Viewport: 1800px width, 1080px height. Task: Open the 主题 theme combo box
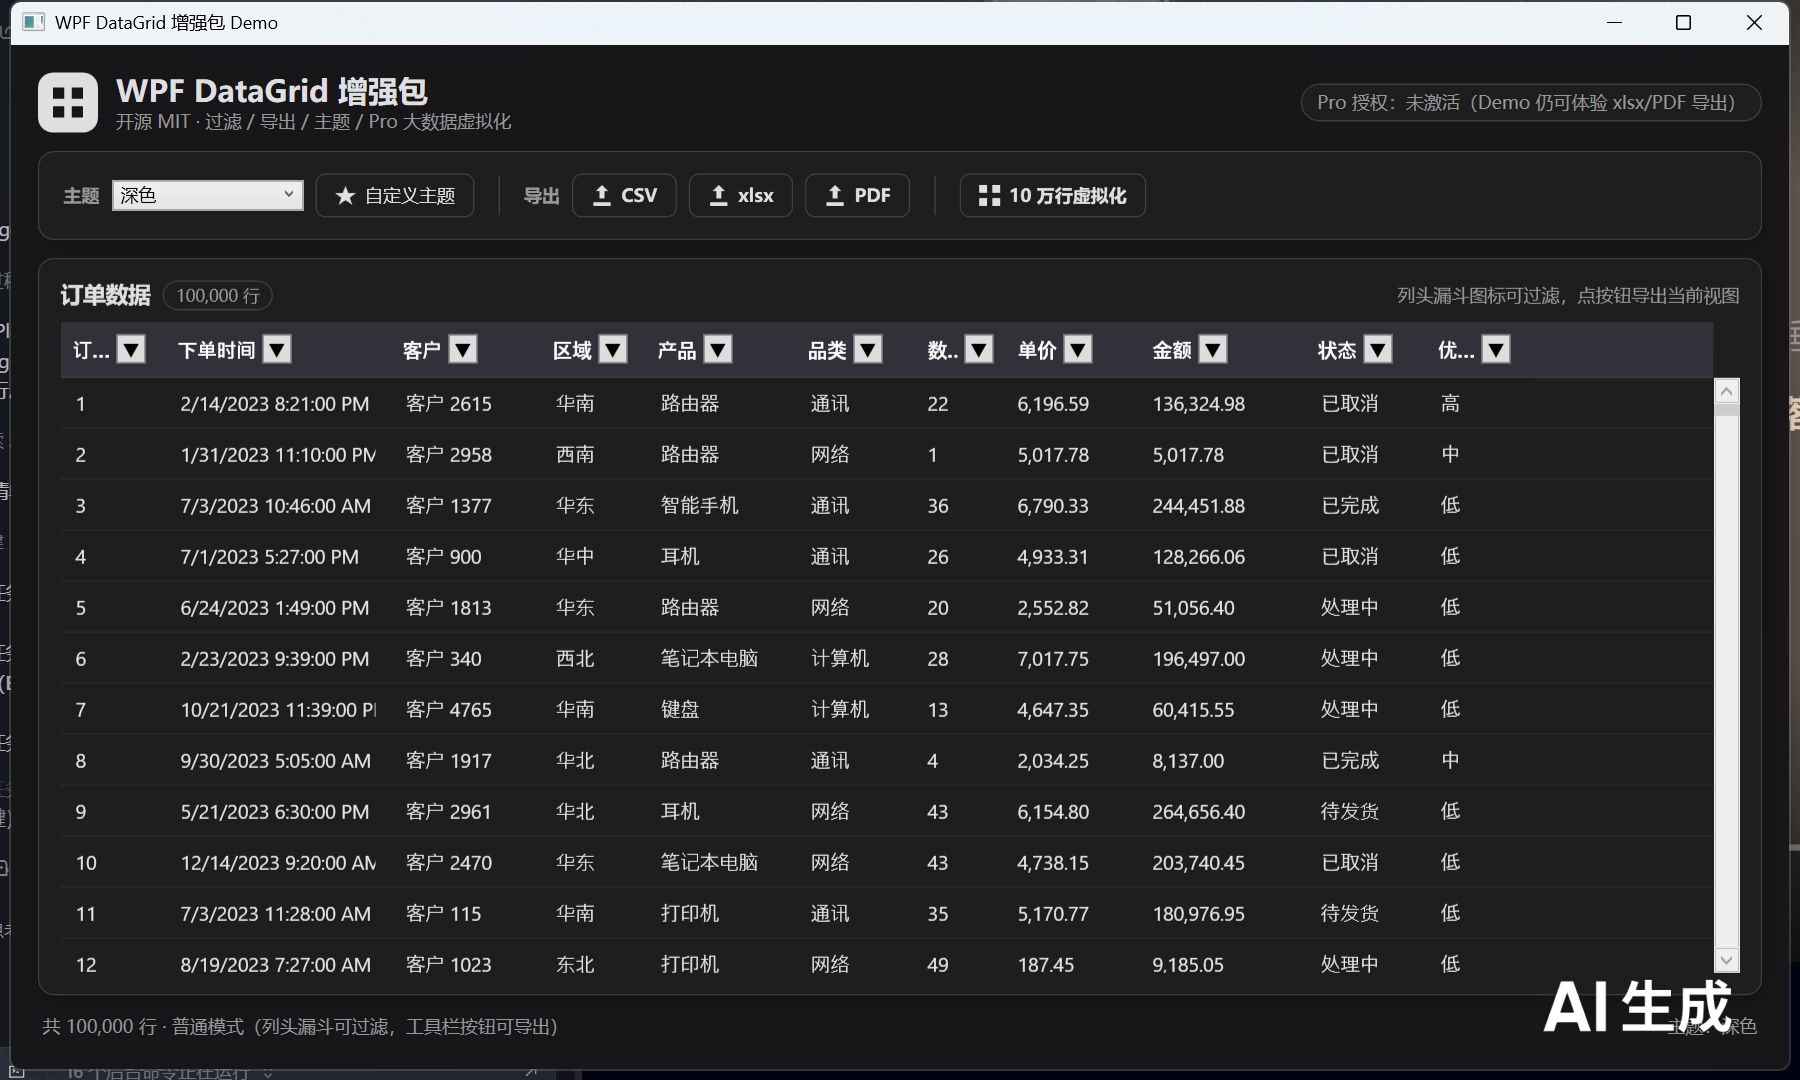(208, 195)
